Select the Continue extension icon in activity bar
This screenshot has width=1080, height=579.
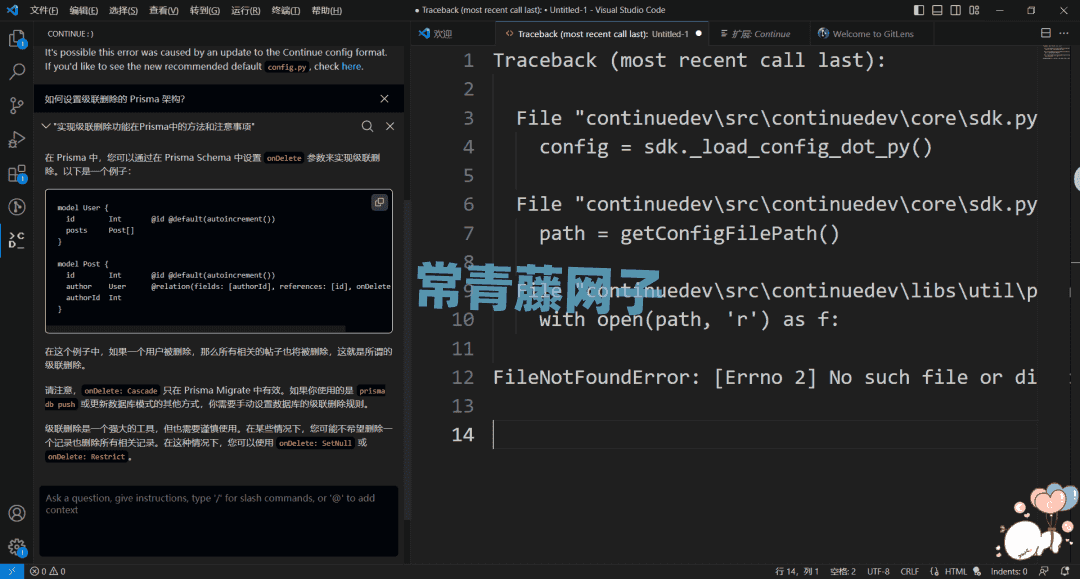17,240
